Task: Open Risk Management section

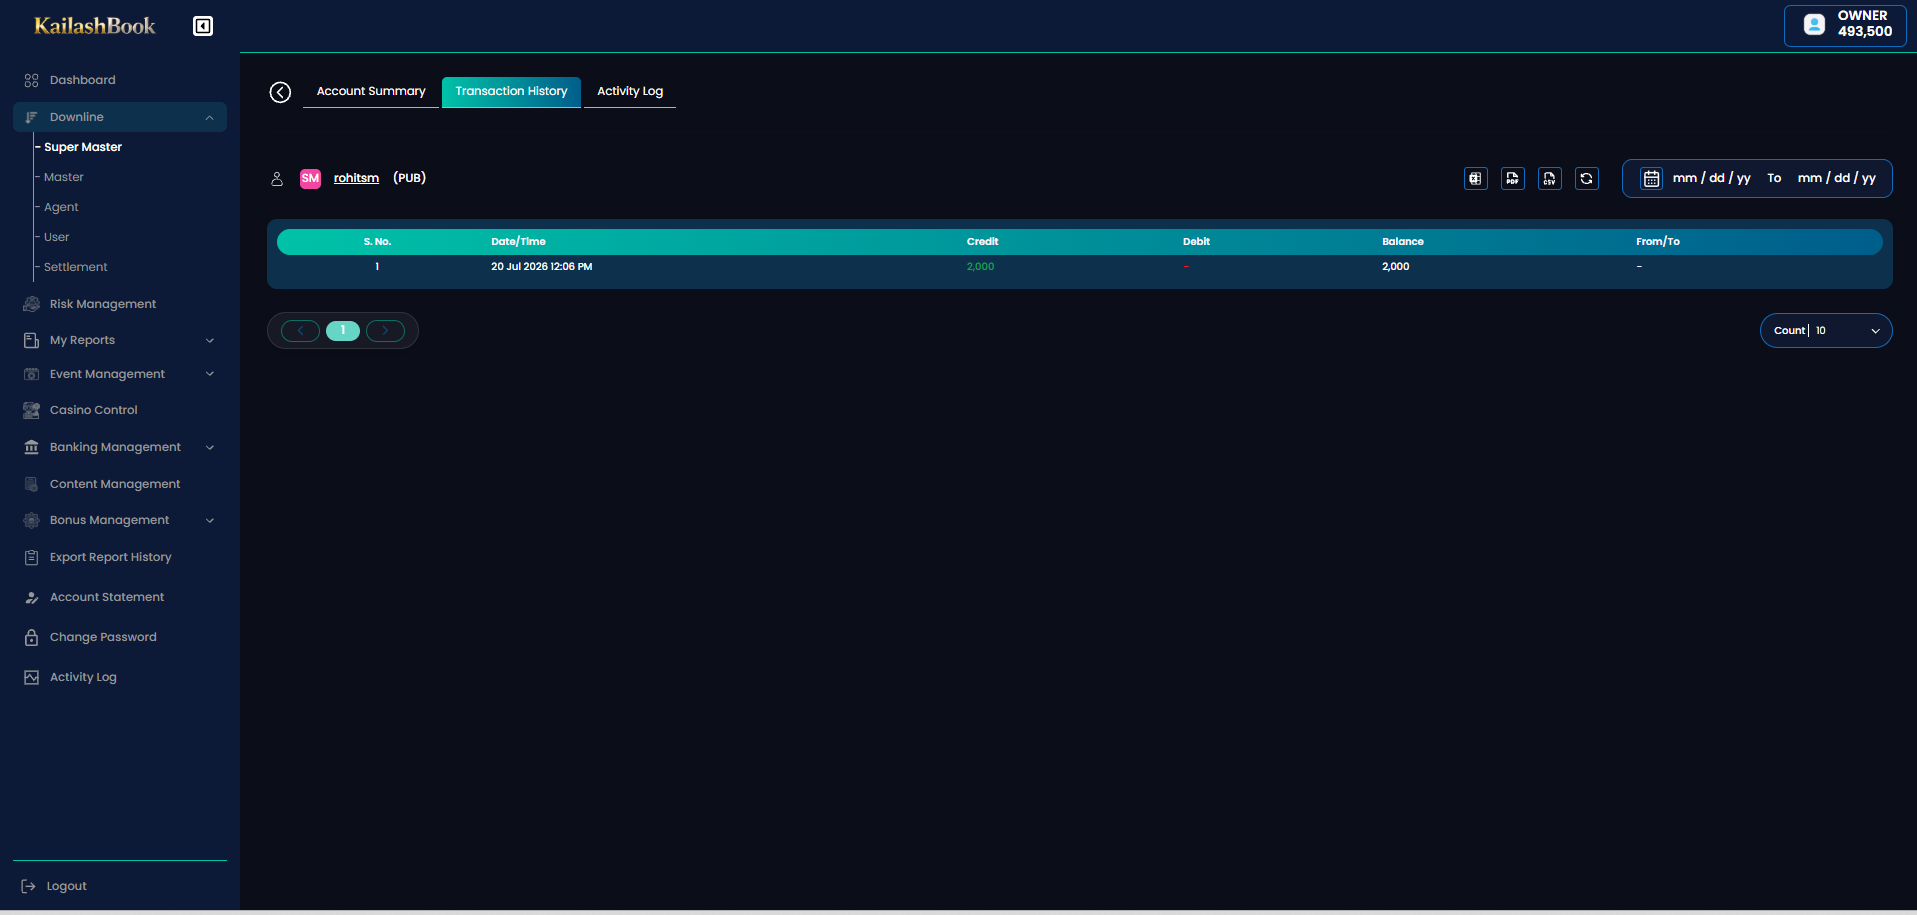Action: tap(102, 304)
